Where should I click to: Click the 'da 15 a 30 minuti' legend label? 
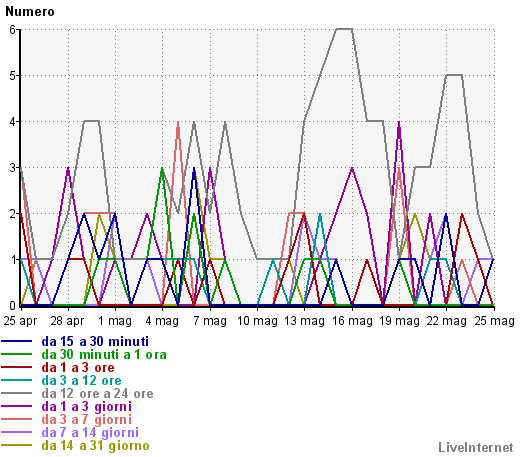[95, 341]
